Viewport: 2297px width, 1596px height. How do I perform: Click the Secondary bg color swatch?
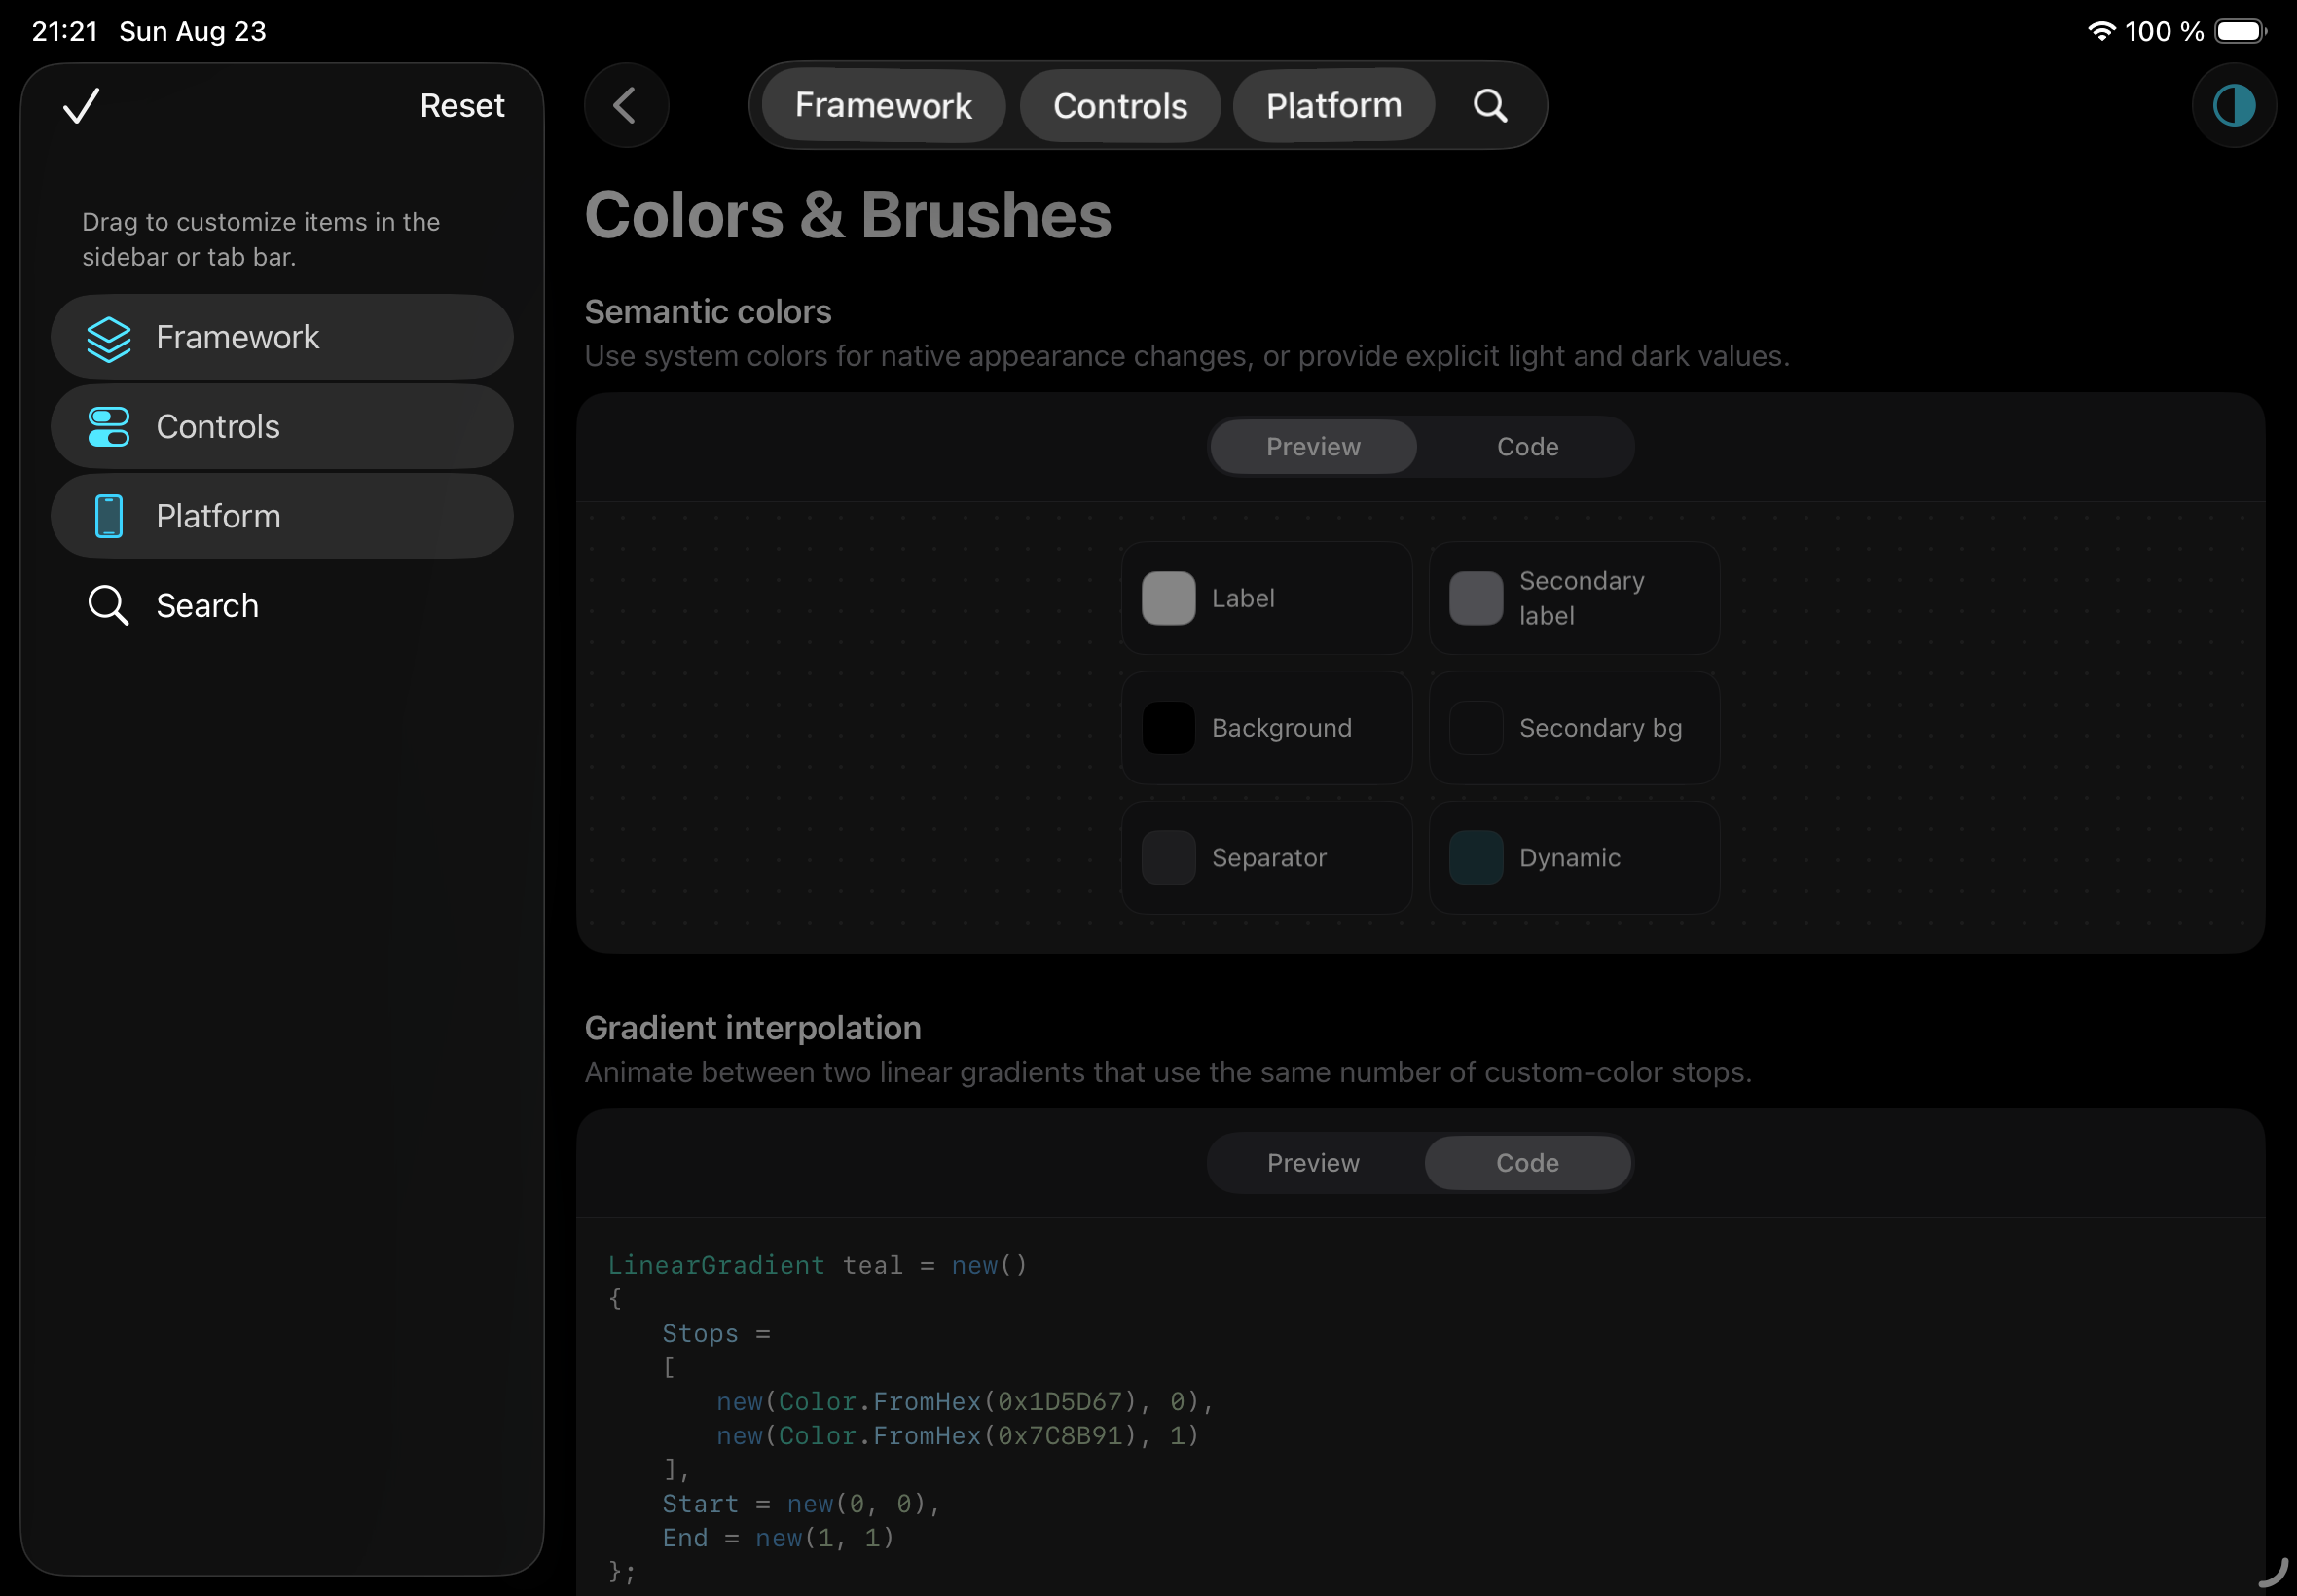[x=1476, y=728]
